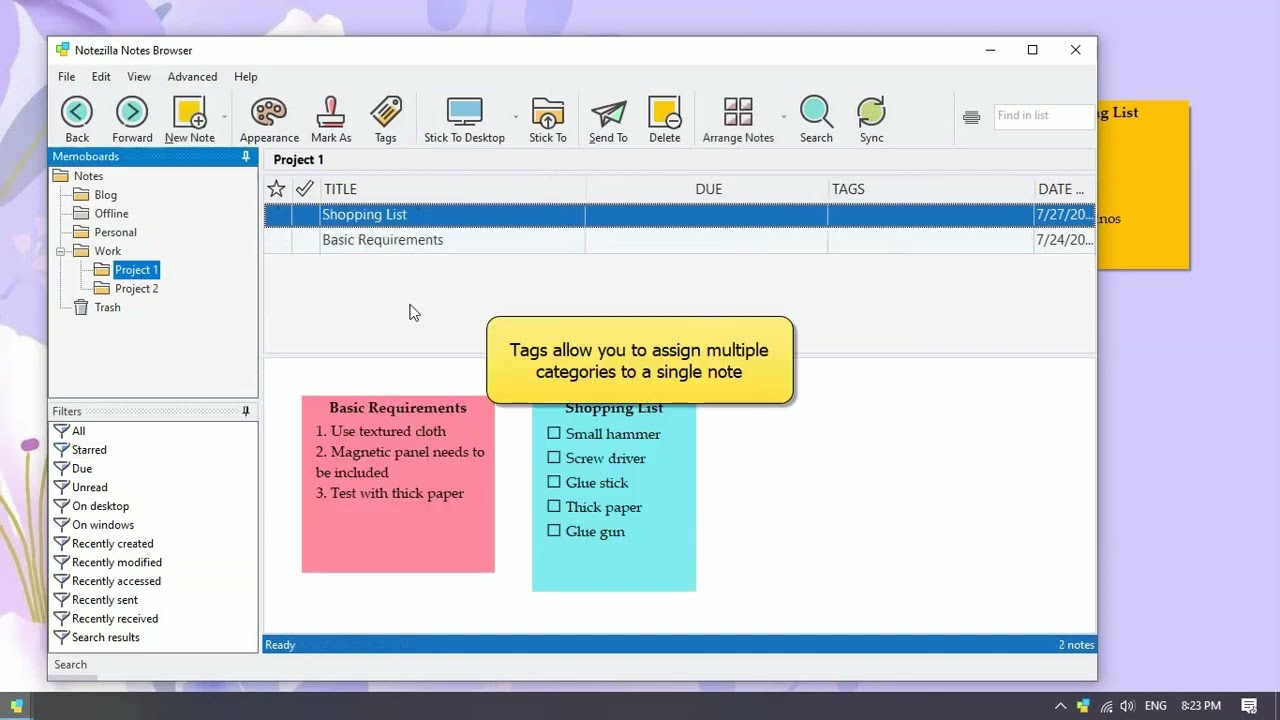
Task: Click the cyan Shopping List note title
Action: point(614,408)
